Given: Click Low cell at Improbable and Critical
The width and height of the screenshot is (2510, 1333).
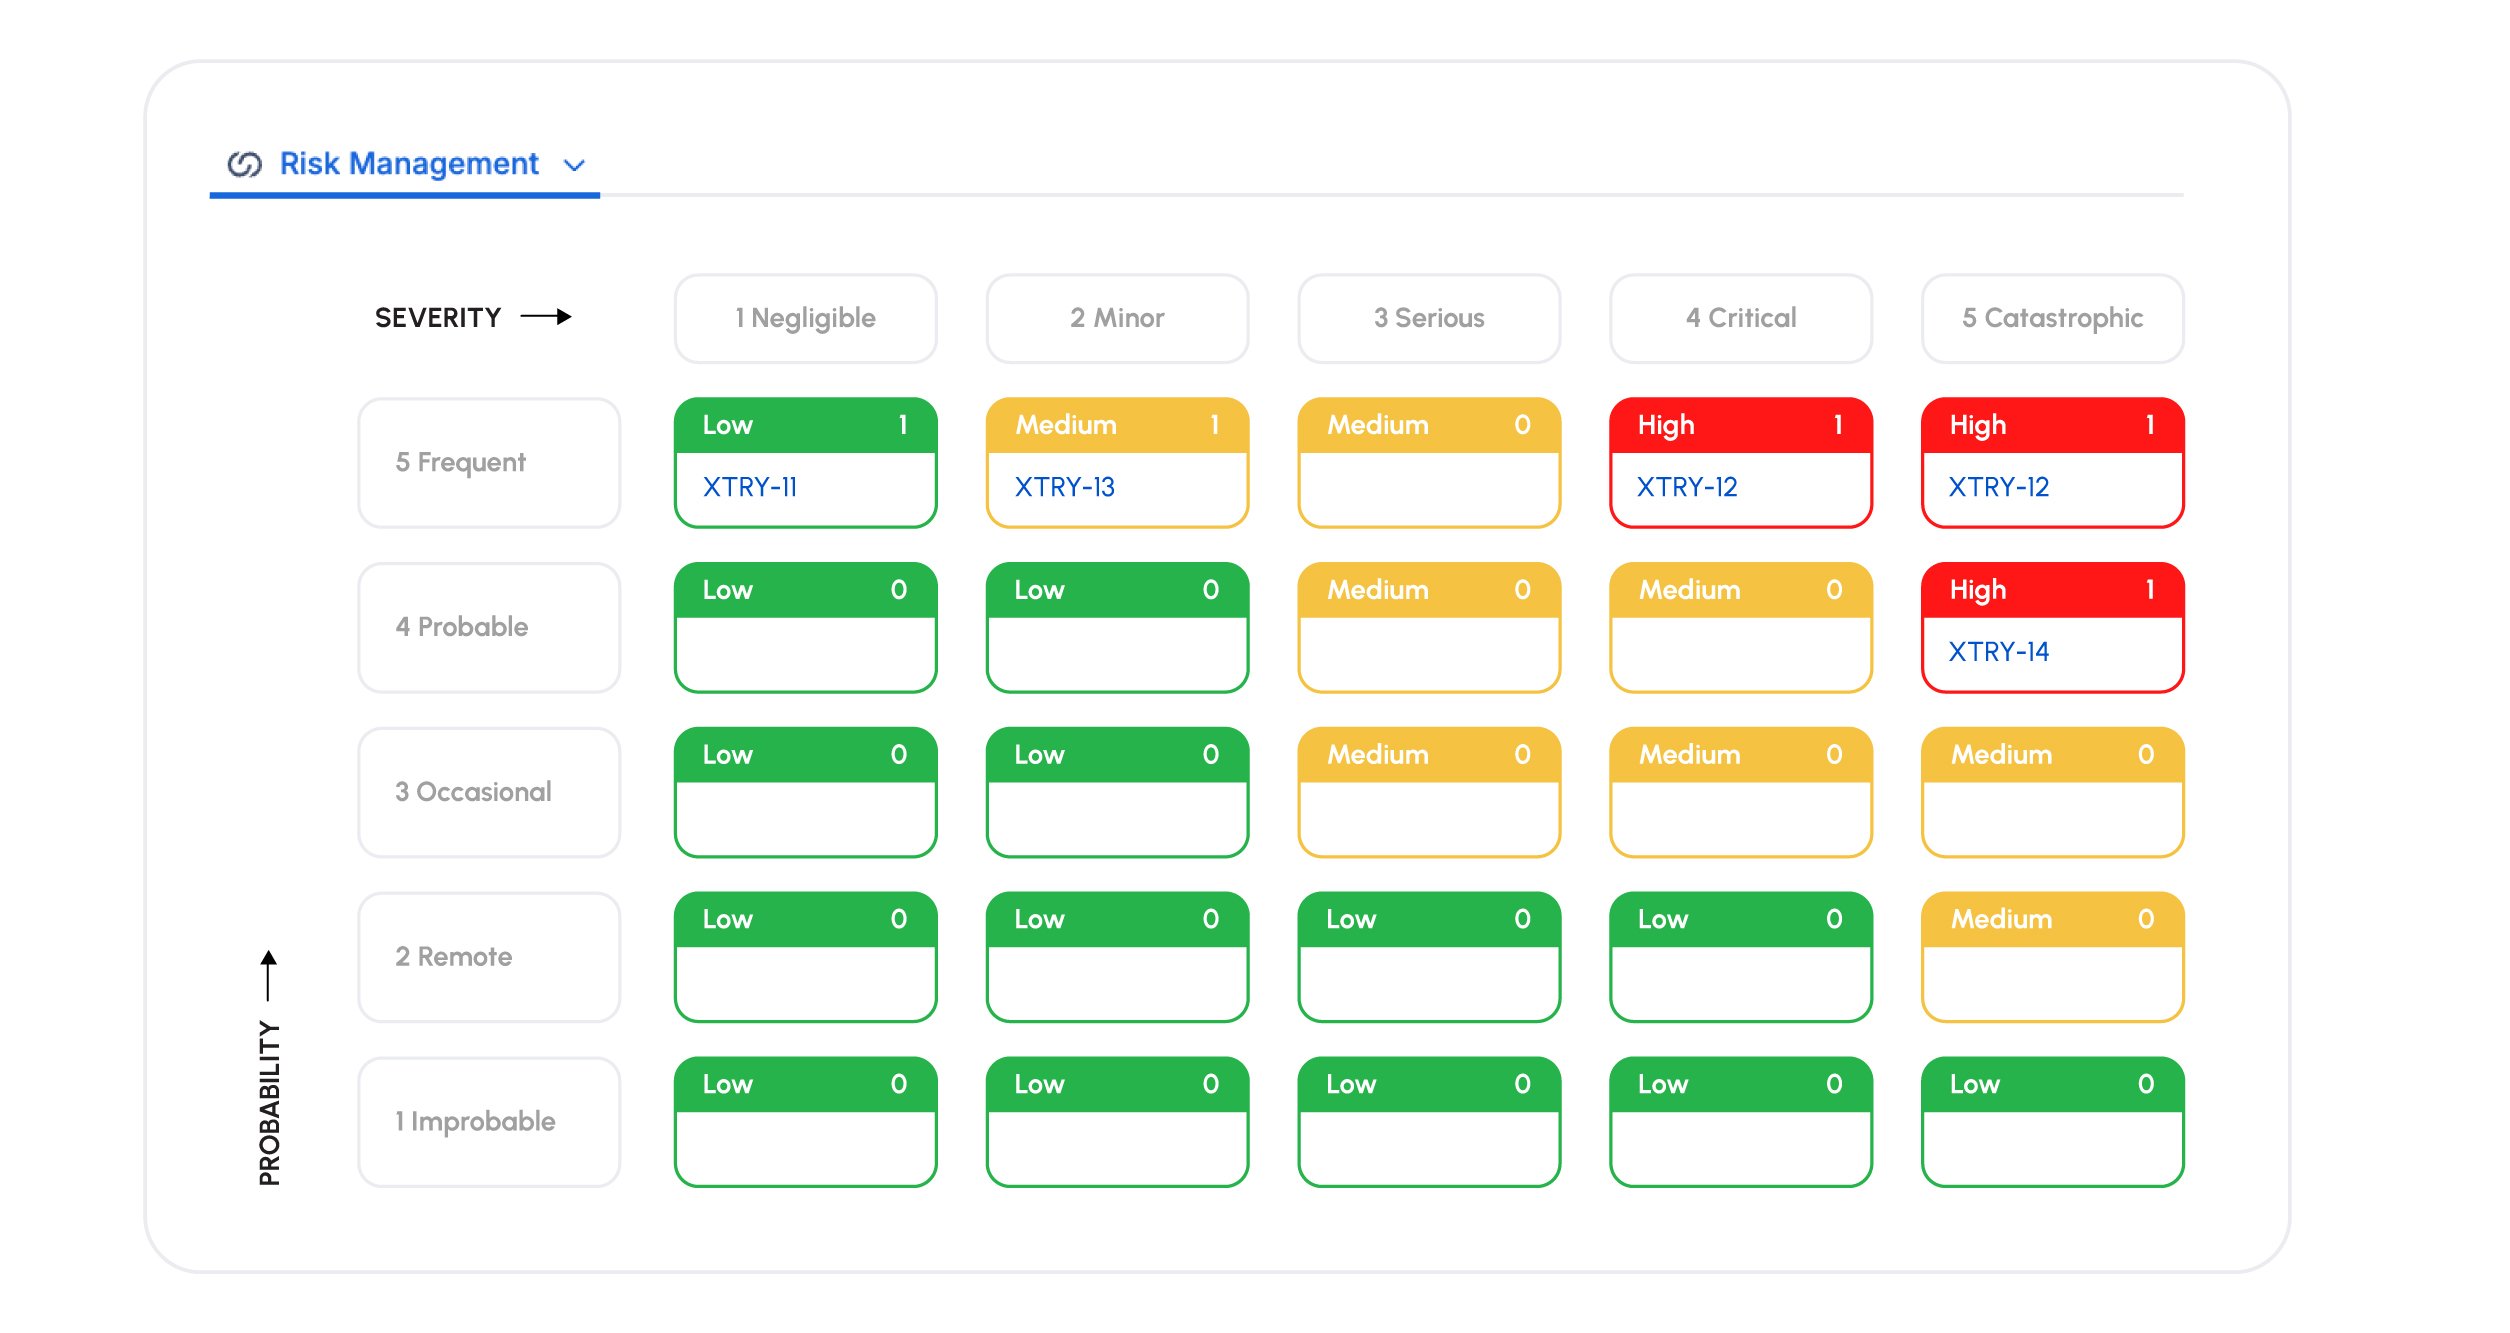Looking at the screenshot, I should pos(1741,1122).
